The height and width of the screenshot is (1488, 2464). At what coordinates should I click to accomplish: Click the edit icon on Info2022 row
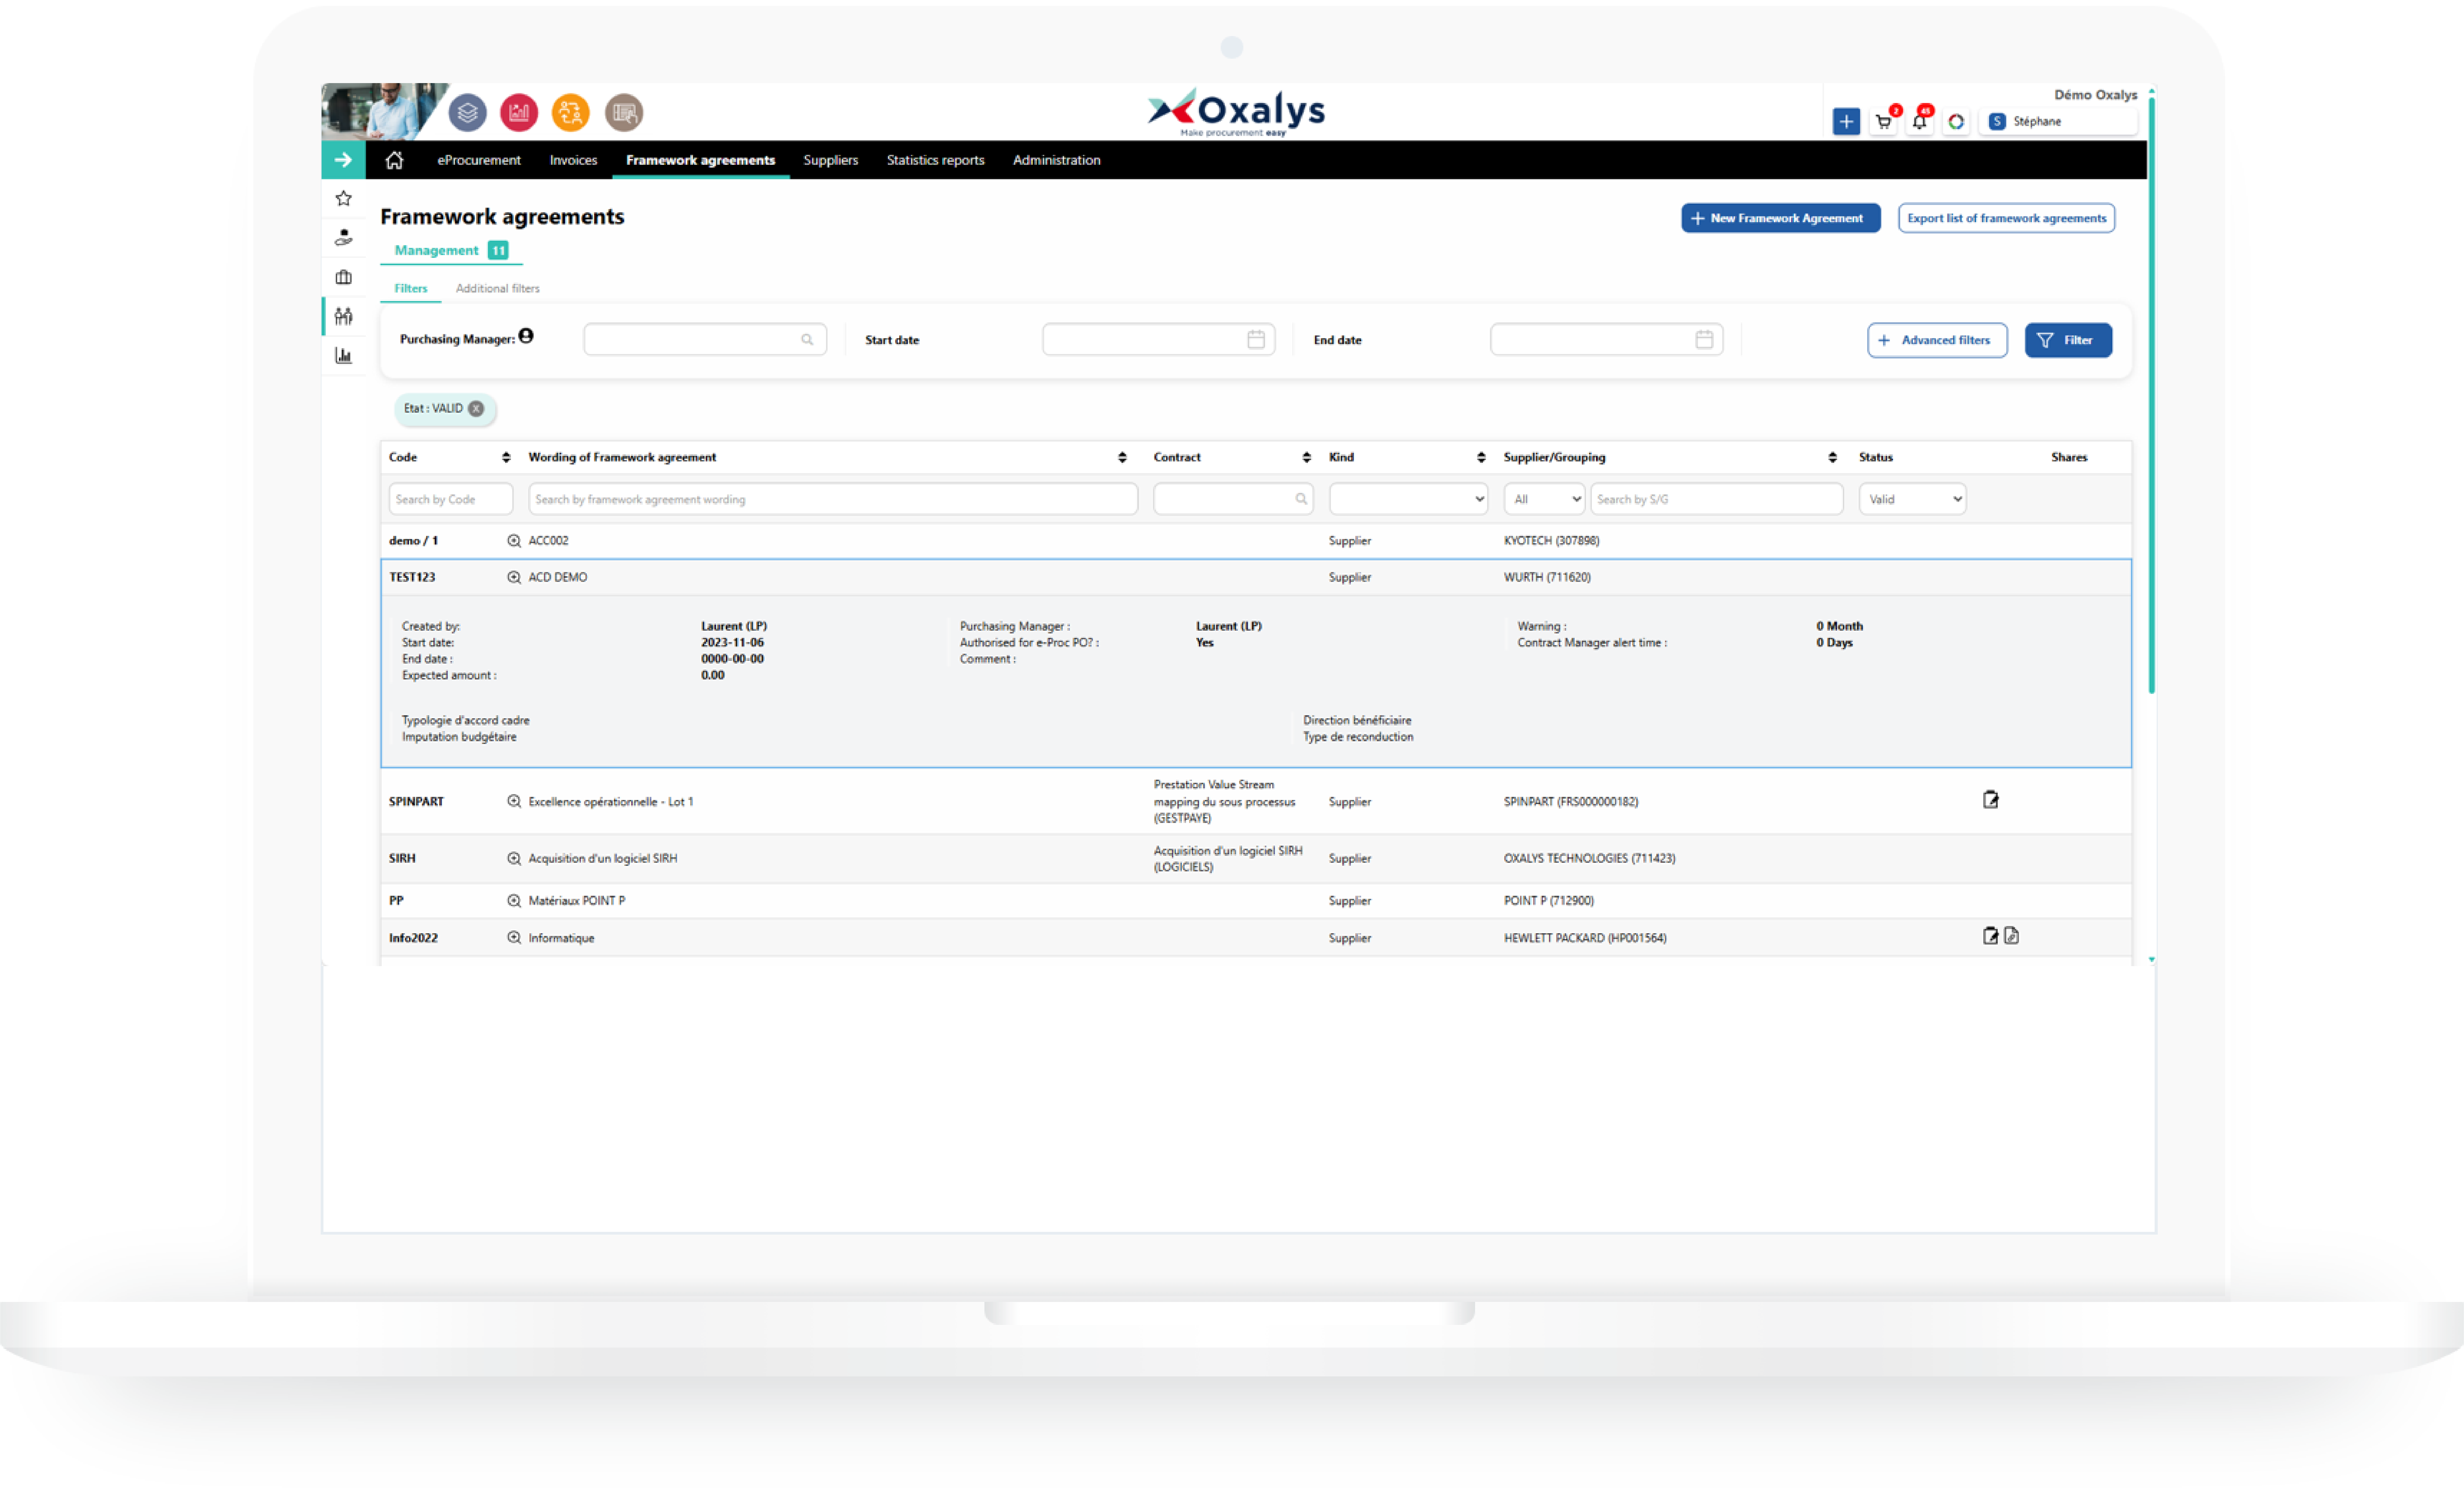(x=1990, y=936)
